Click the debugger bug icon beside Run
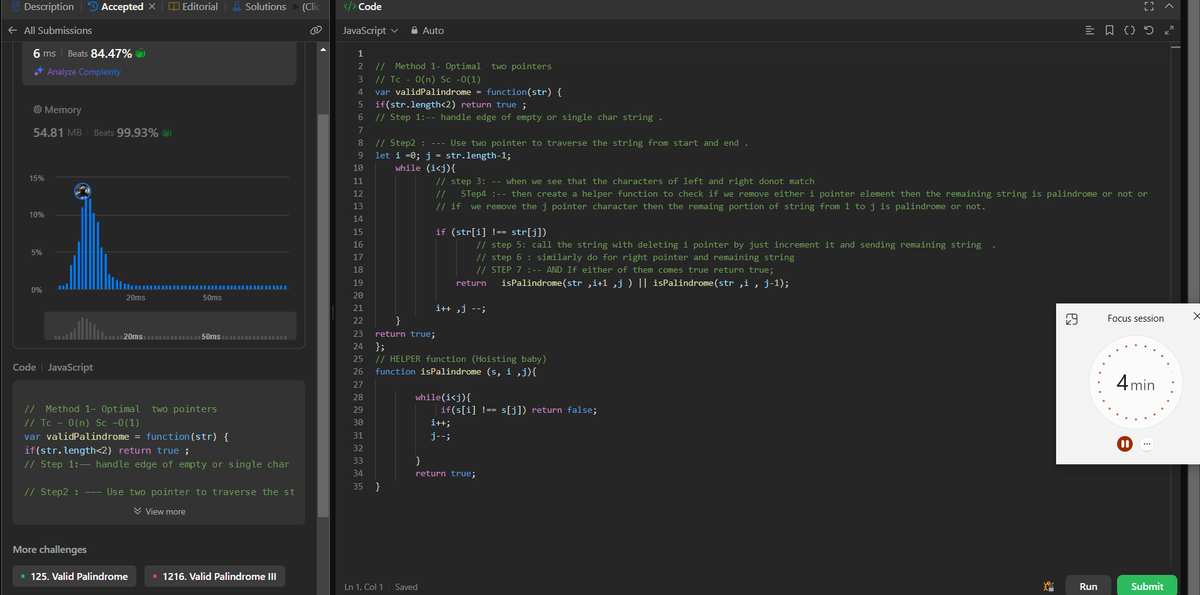Image resolution: width=1200 pixels, height=595 pixels. (1048, 587)
